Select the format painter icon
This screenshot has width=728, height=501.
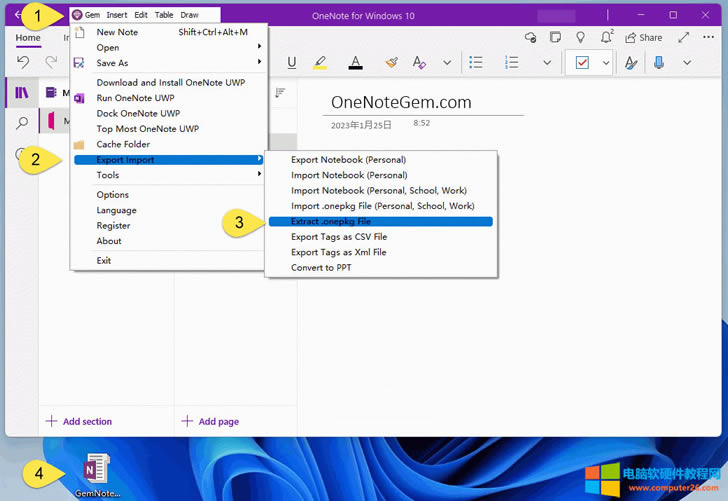391,62
